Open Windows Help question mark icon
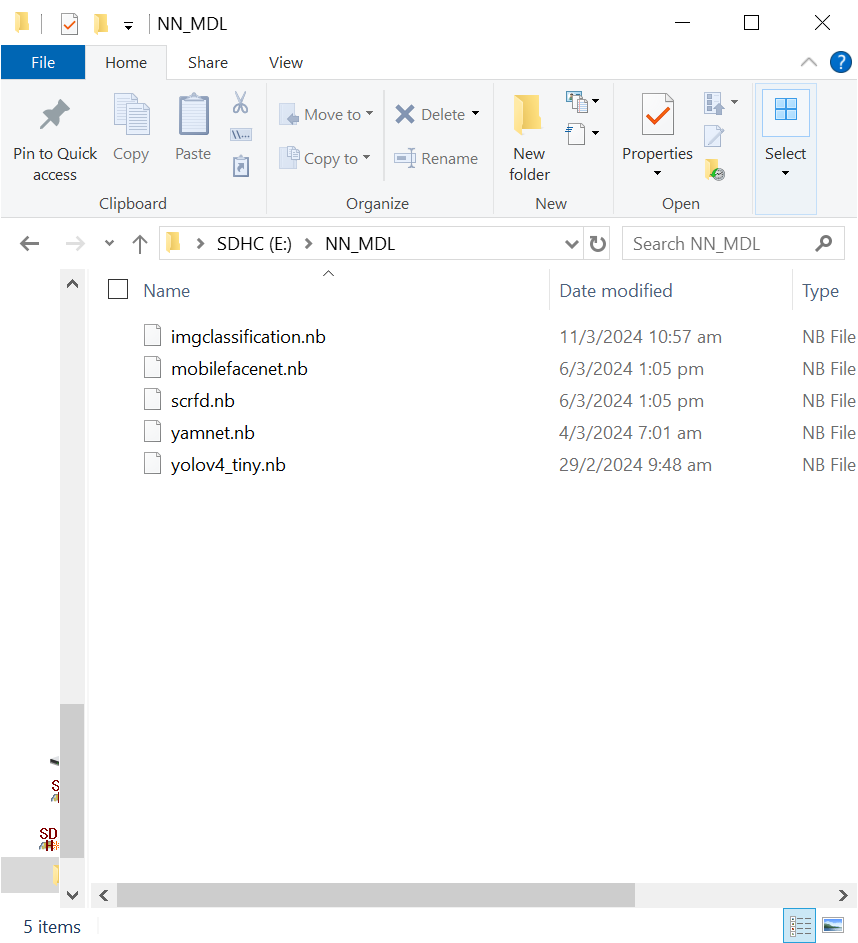This screenshot has height=943, width=858. tap(840, 62)
